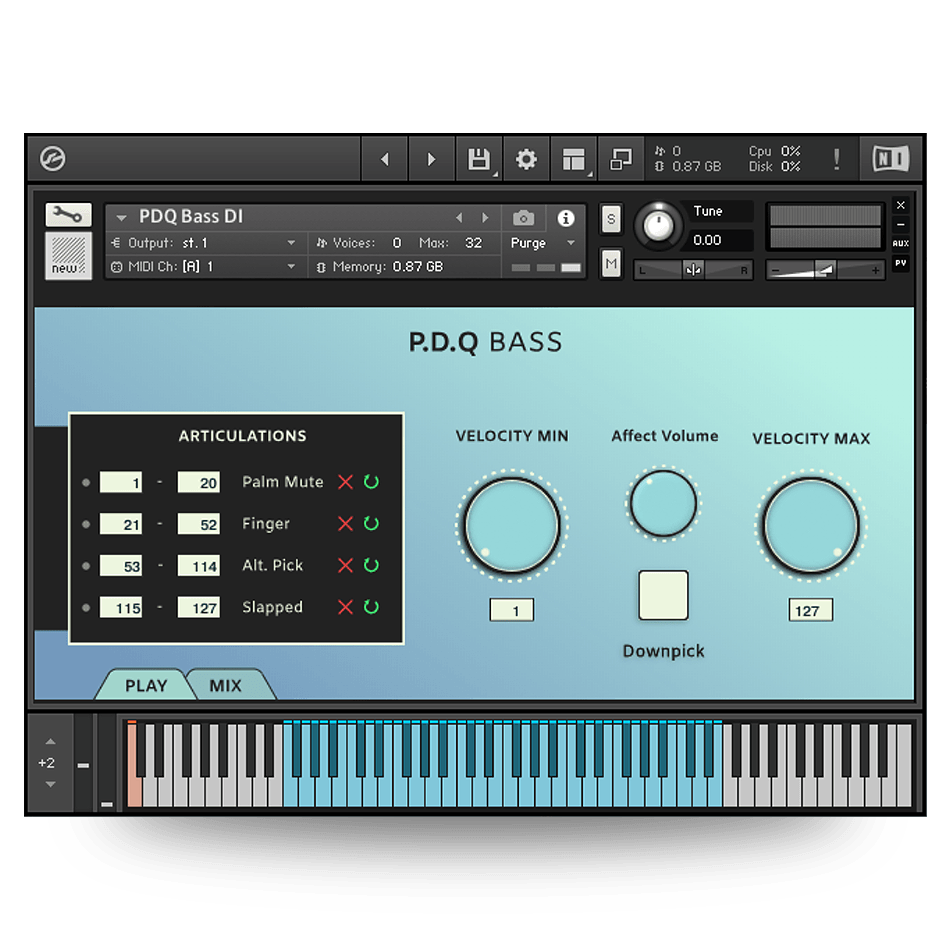950x950 pixels.
Task: Click the instrument 'new' thumbnail icon
Action: tap(68, 255)
